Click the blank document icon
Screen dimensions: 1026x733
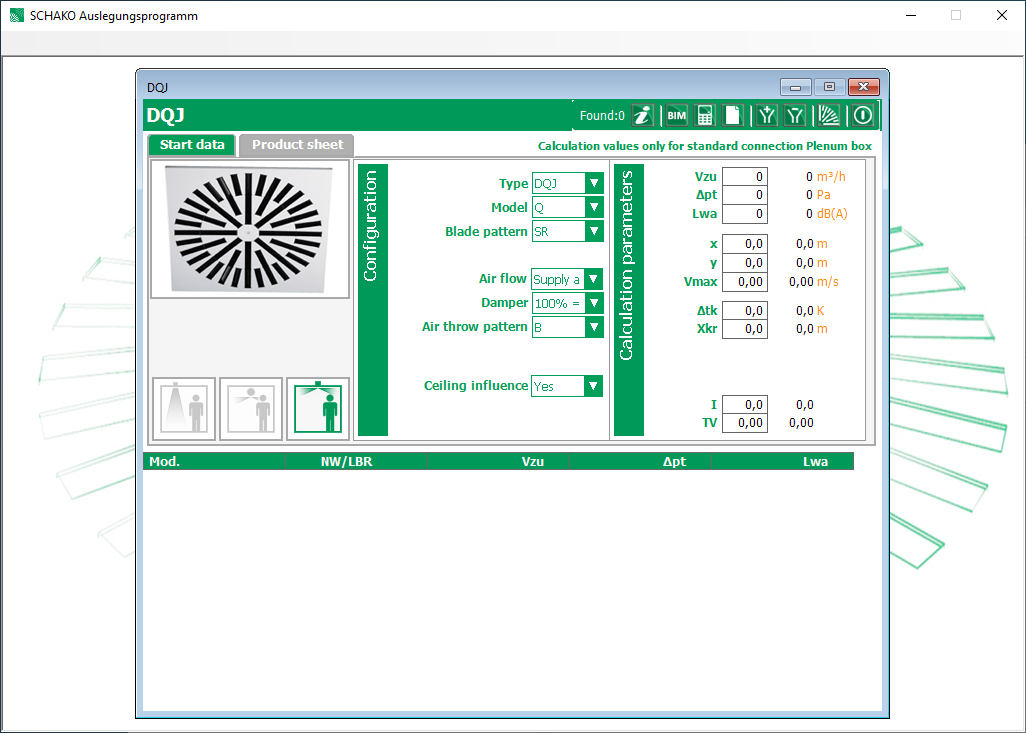coord(732,116)
